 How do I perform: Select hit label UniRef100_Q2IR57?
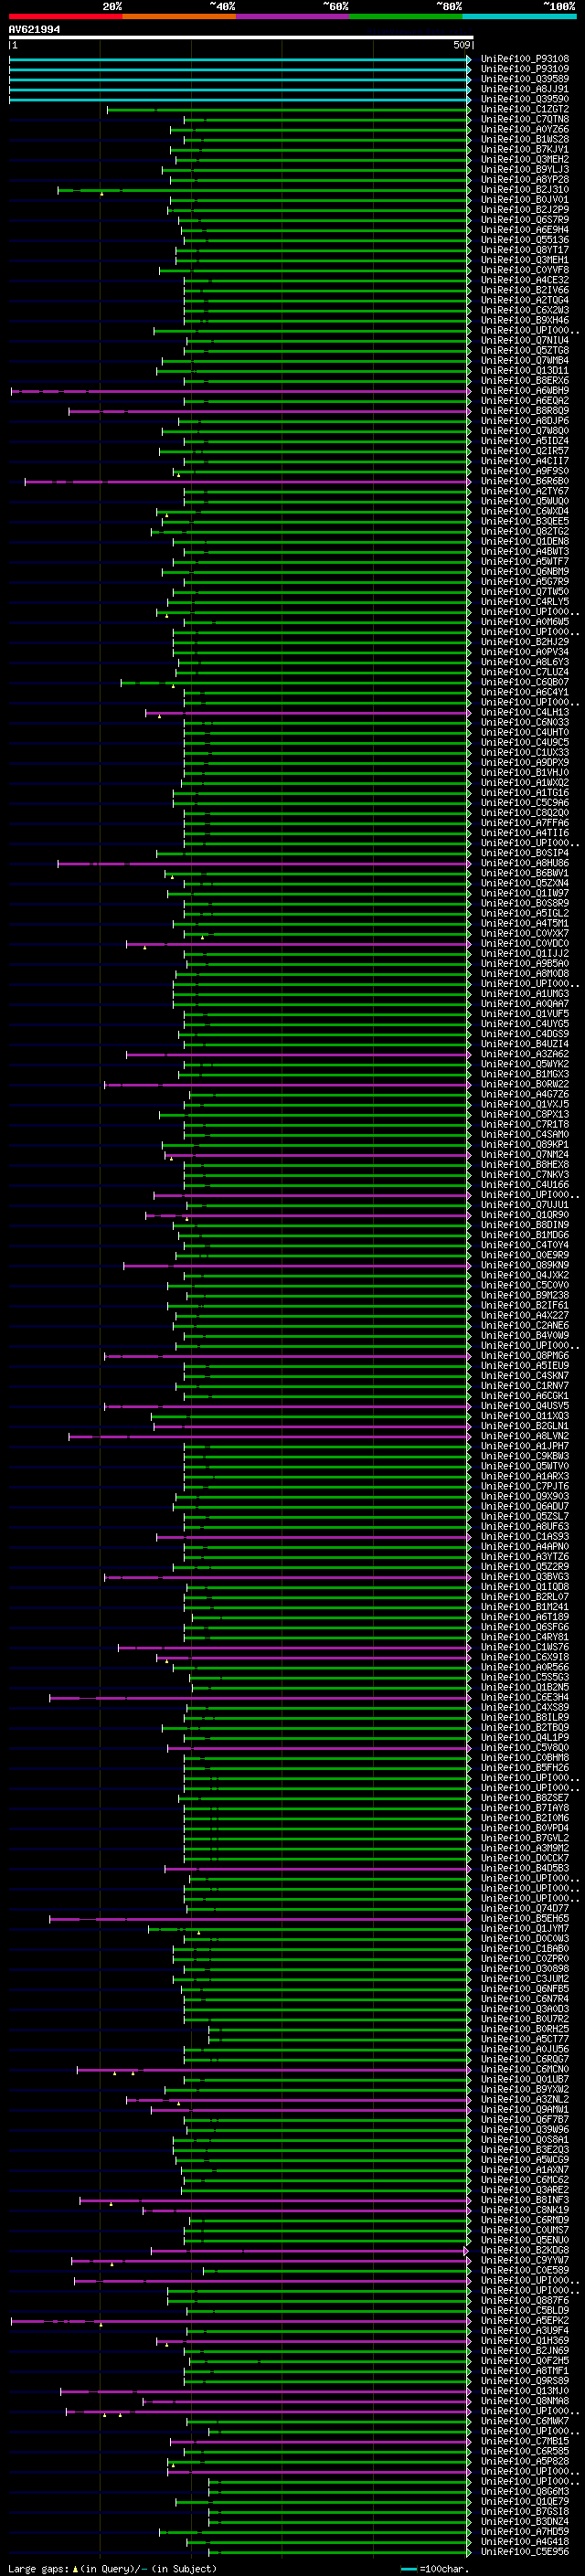pos(525,451)
